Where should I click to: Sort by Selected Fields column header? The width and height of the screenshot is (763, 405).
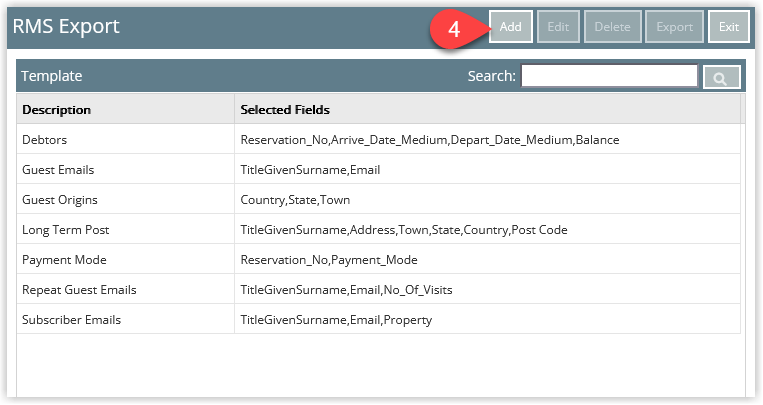pyautogui.click(x=488, y=110)
